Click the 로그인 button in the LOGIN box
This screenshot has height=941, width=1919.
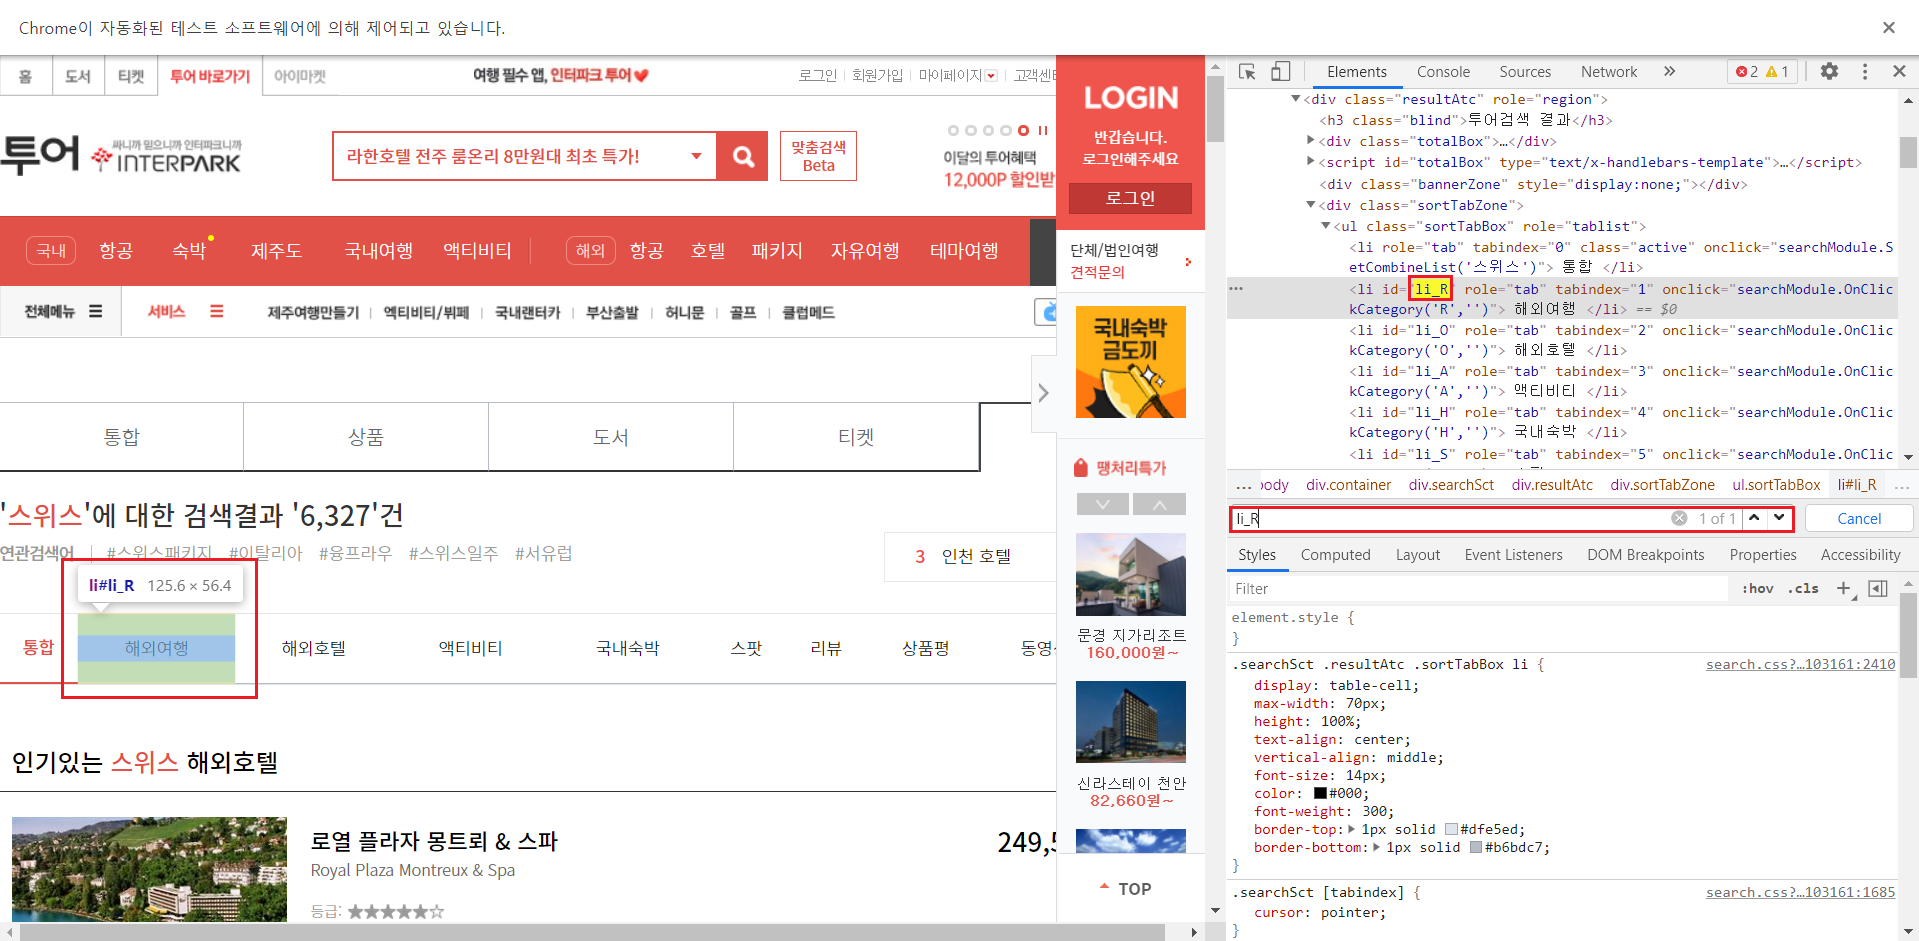(1130, 198)
